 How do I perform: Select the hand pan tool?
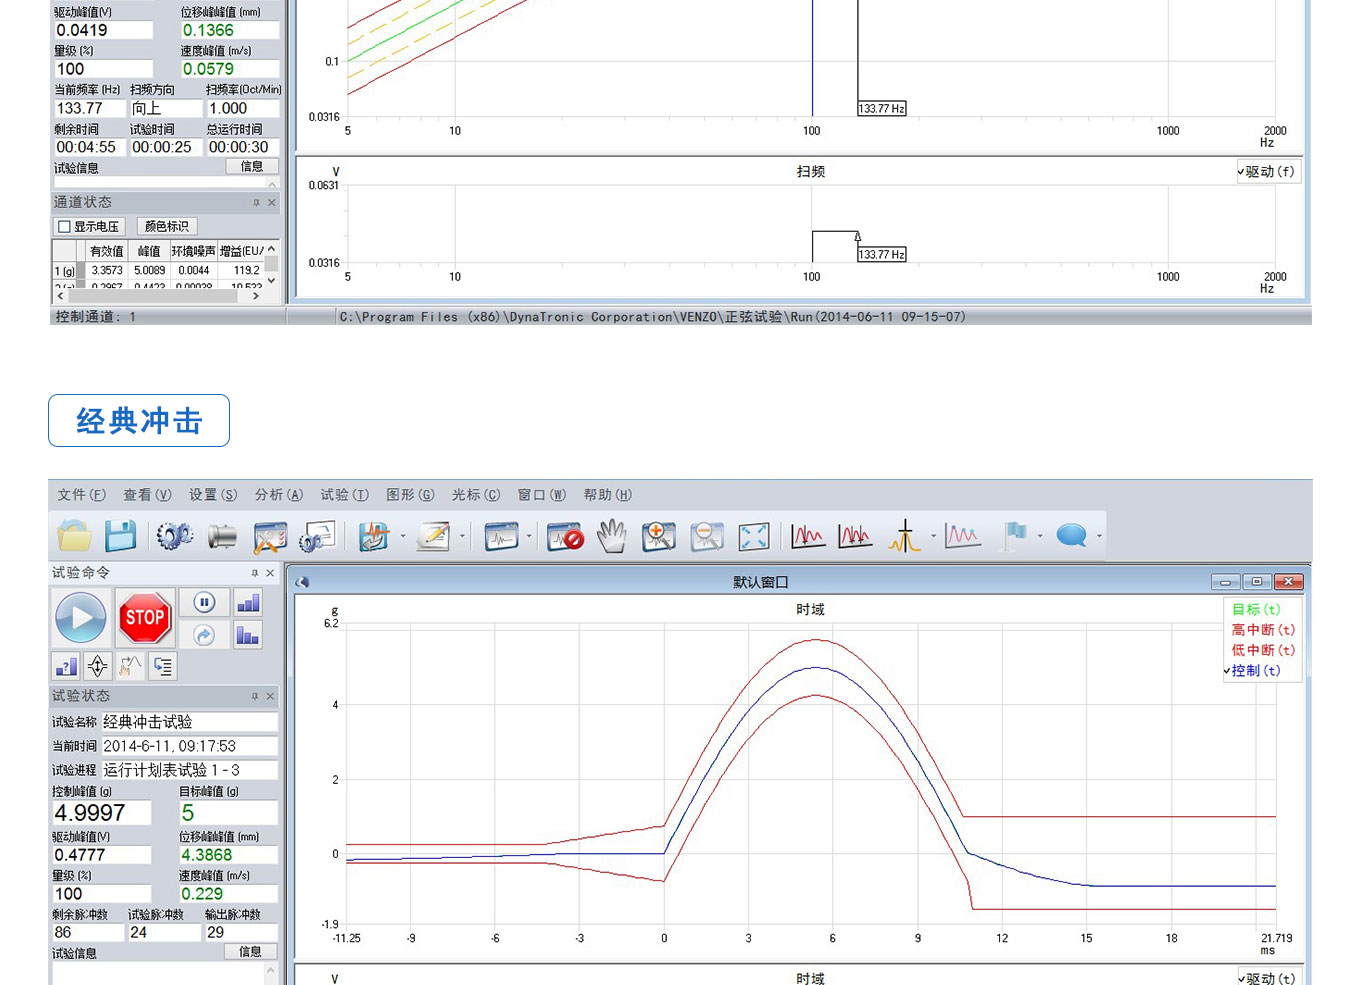pyautogui.click(x=611, y=536)
